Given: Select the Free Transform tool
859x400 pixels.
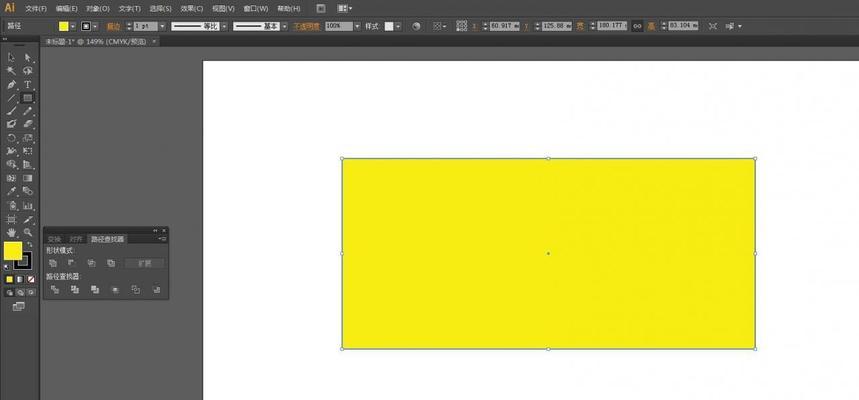Looking at the screenshot, I should [x=27, y=151].
